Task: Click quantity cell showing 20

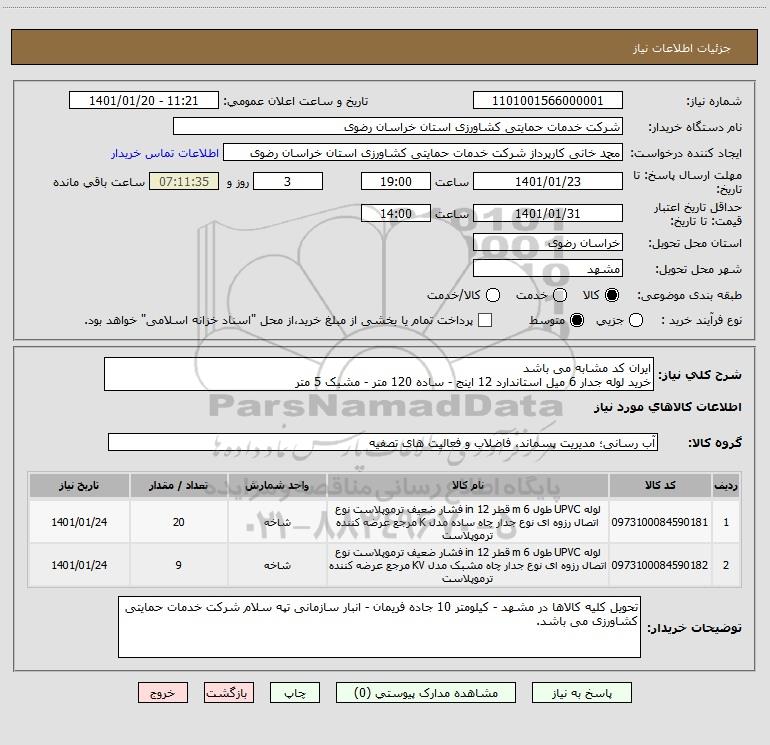Action: 178,522
